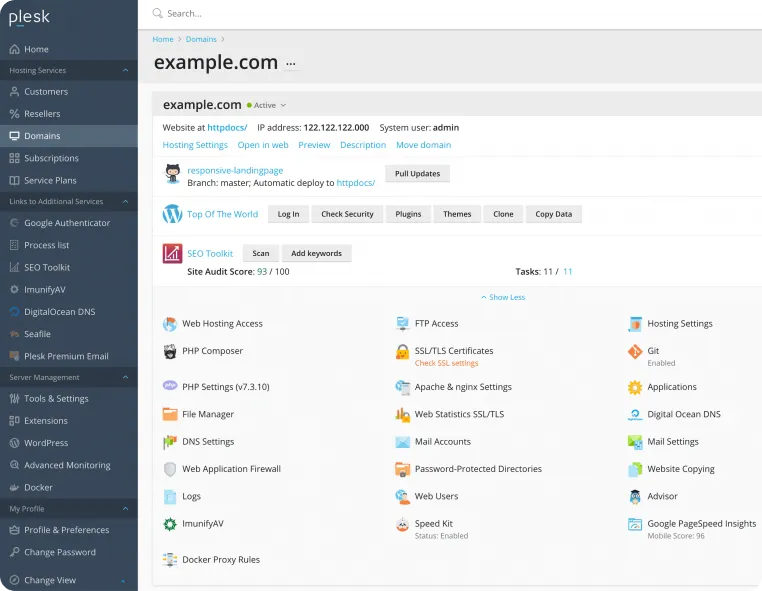Open Customers in the sidebar
Viewport: 762px width, 591px height.
point(46,92)
